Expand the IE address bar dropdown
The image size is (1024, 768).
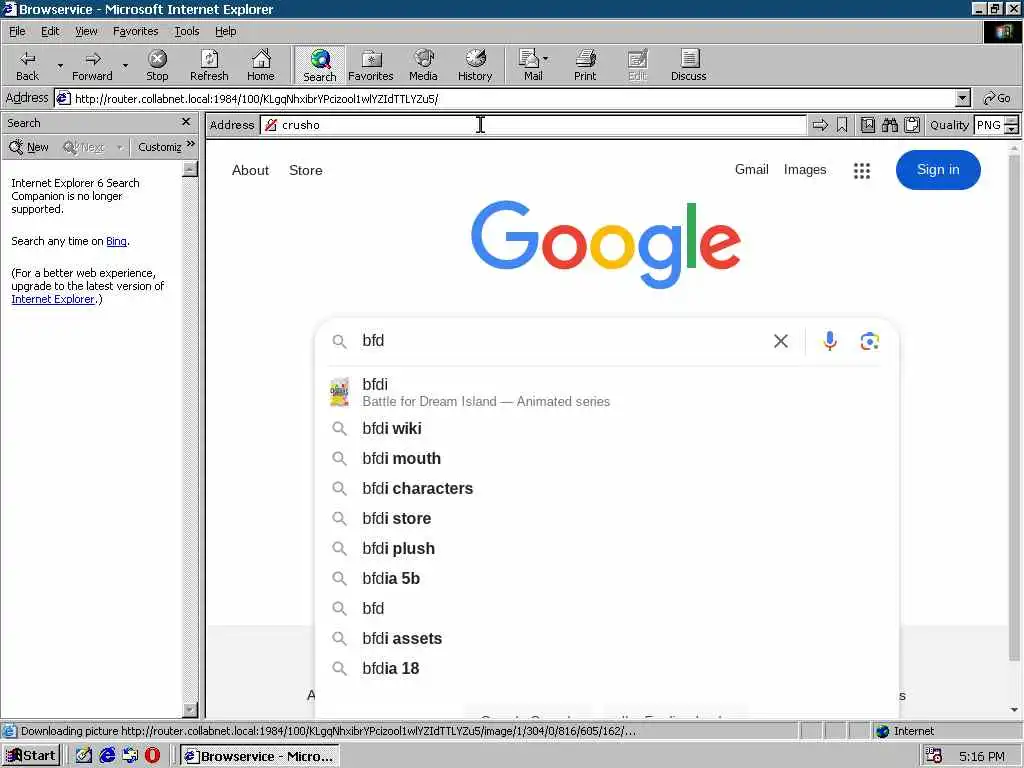962,99
